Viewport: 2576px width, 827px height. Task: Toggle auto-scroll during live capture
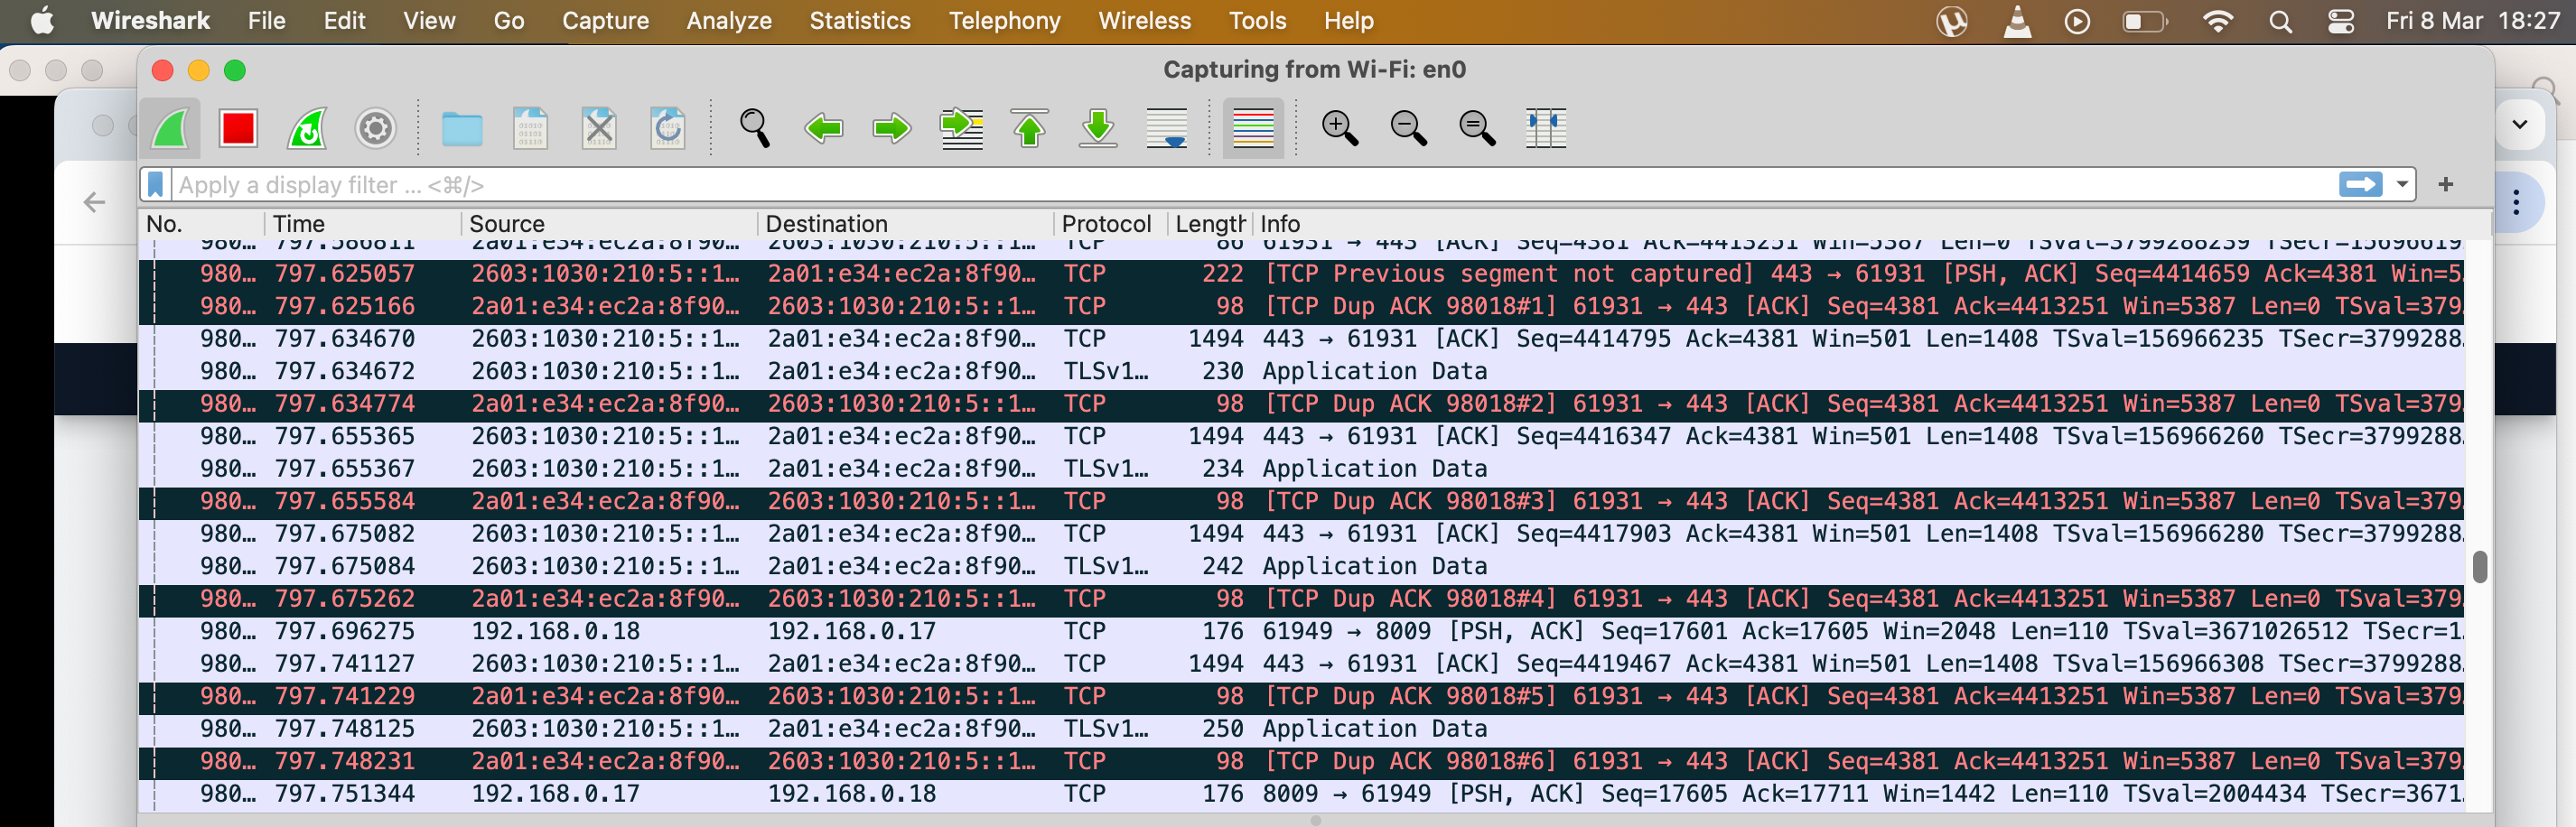1167,129
